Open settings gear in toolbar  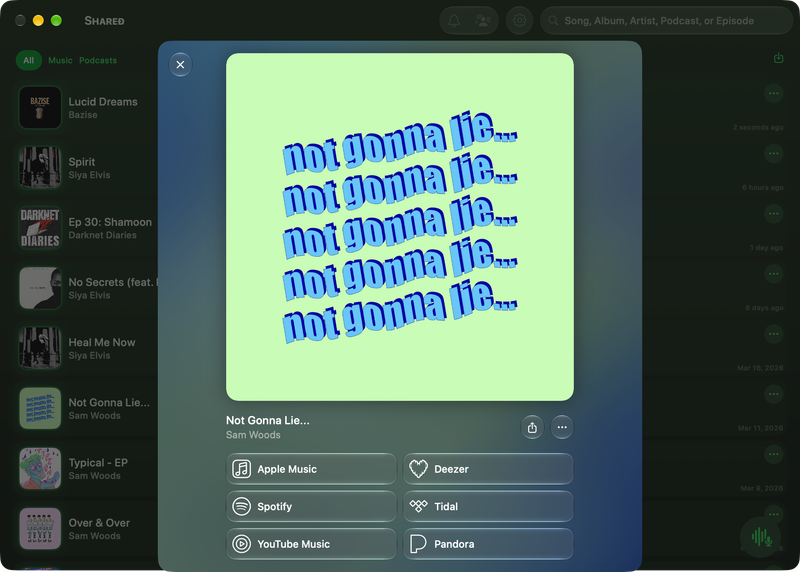[x=519, y=21]
